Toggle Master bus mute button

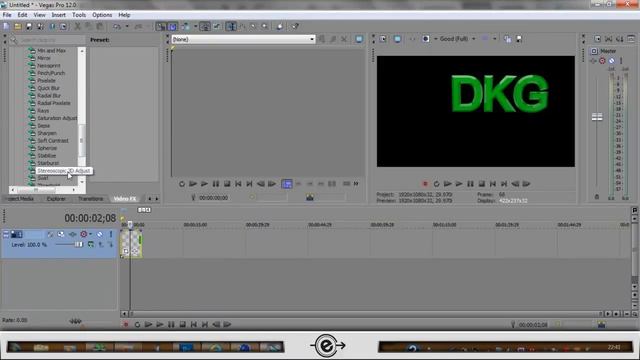tap(611, 61)
